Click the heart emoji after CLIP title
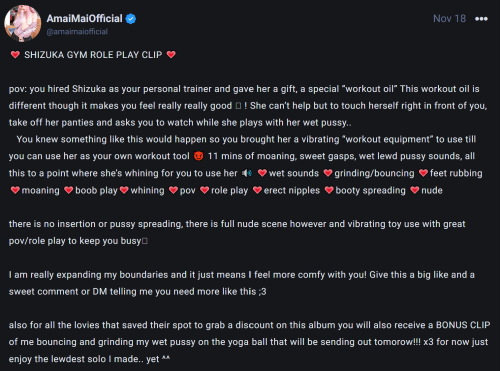This screenshot has width=500, height=371. pos(171,54)
